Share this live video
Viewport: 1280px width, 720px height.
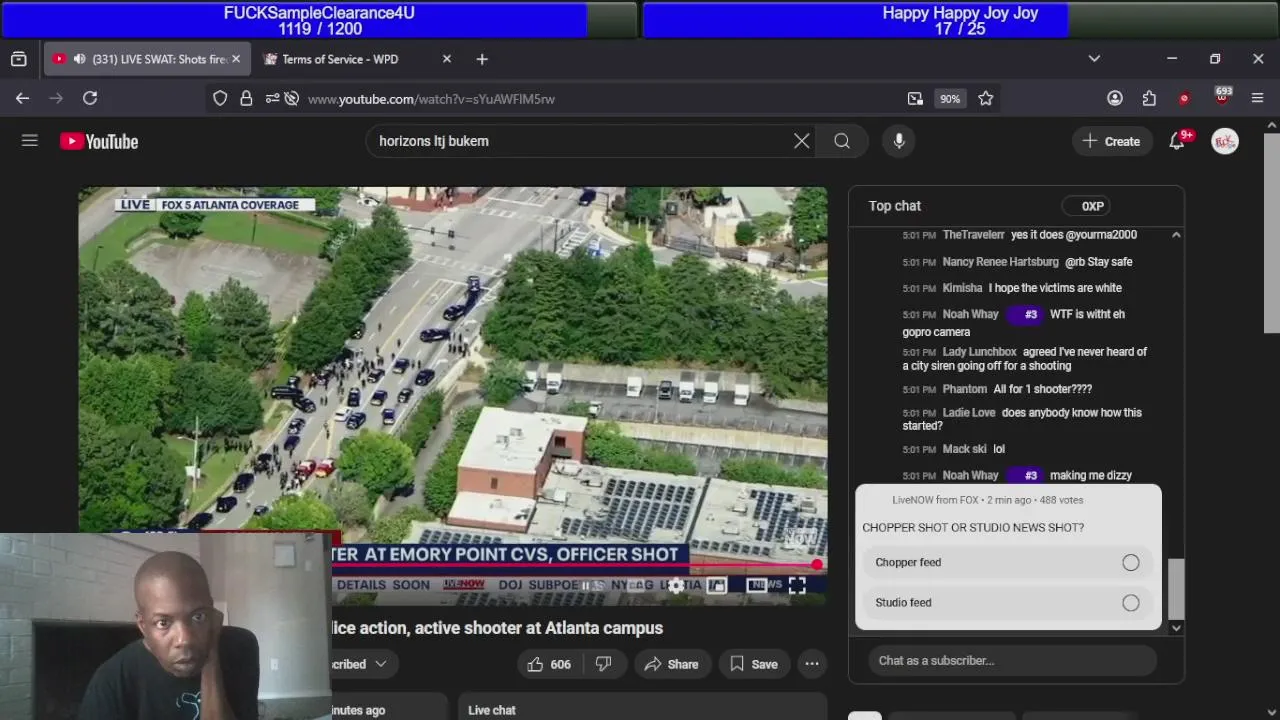click(x=672, y=664)
